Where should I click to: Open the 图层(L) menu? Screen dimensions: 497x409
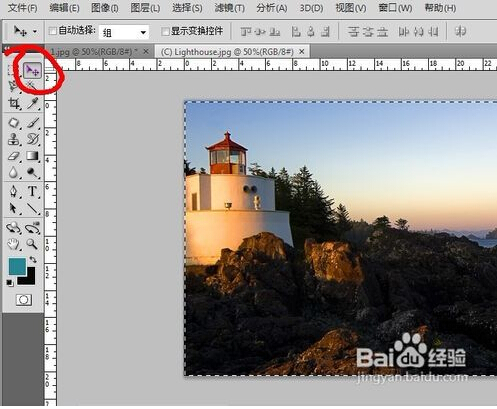coord(145,8)
